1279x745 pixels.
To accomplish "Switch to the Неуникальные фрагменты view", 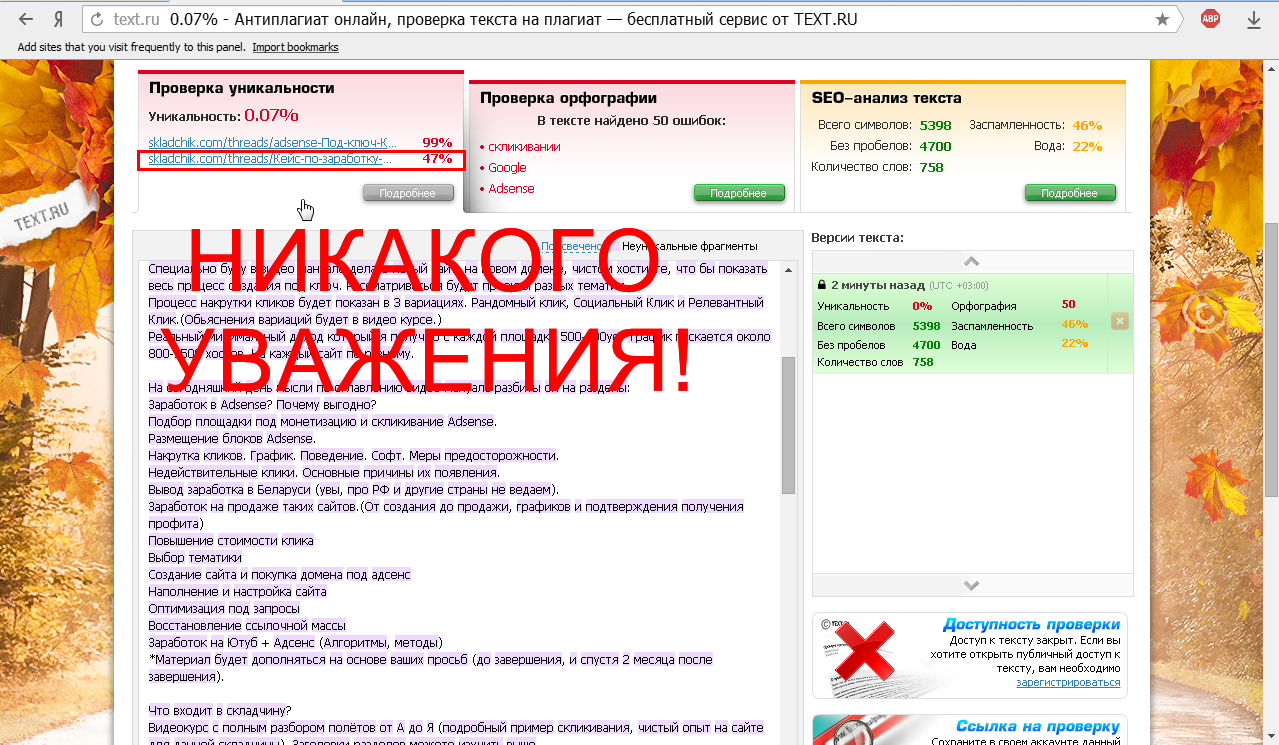I will point(689,246).
